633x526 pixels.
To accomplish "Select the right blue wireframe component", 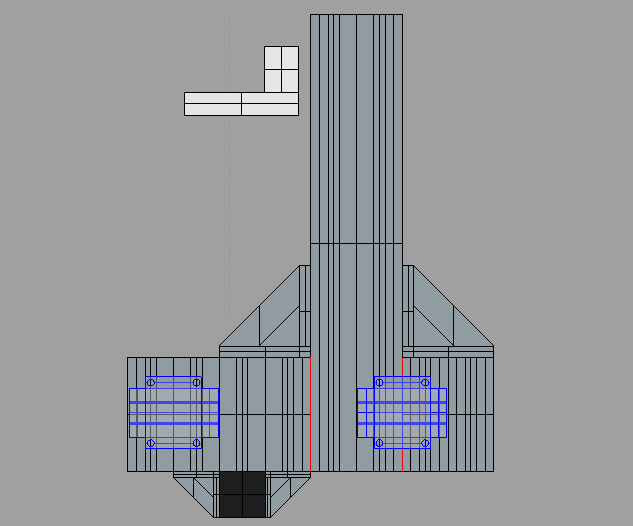I will coord(402,412).
